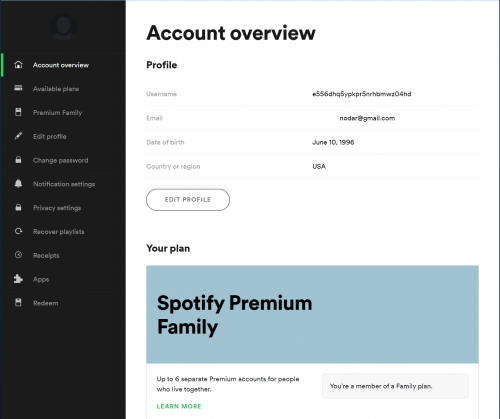Image resolution: width=500 pixels, height=419 pixels.
Task: Click the refresh icon for Recover playlists
Action: click(x=18, y=231)
